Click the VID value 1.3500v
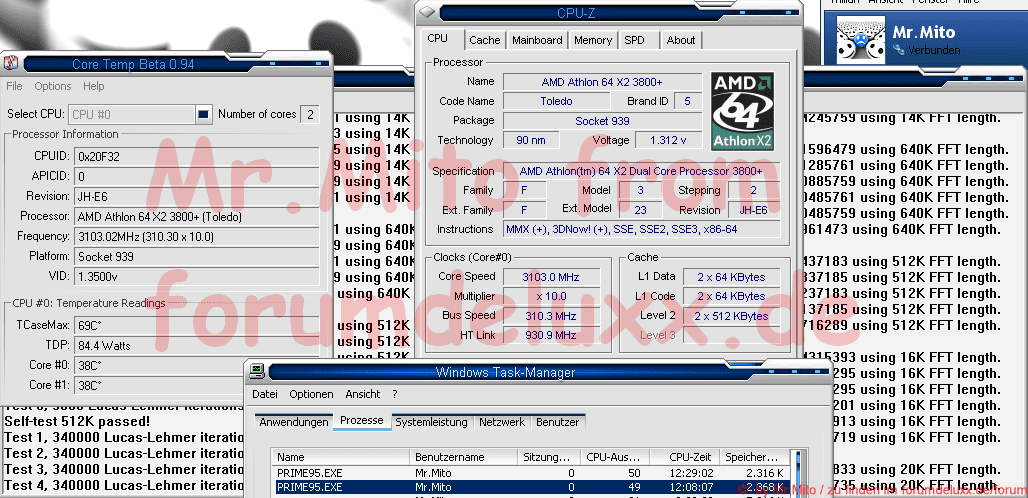Image resolution: width=1028 pixels, height=498 pixels. tap(197, 276)
